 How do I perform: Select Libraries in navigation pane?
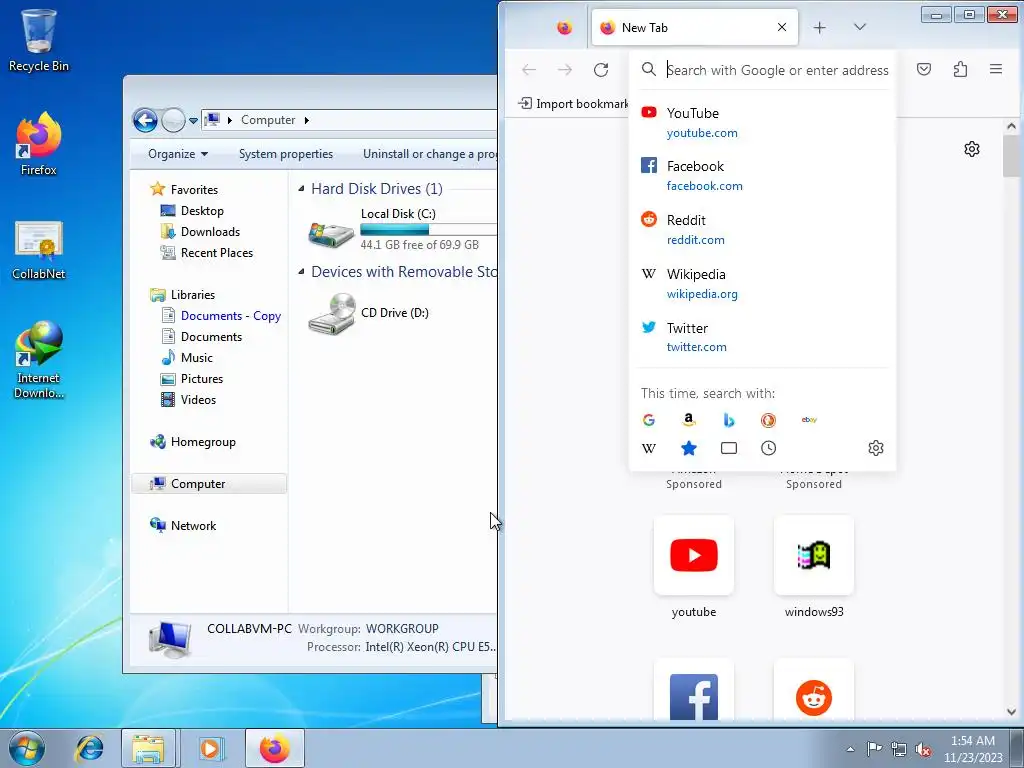pyautogui.click(x=193, y=295)
